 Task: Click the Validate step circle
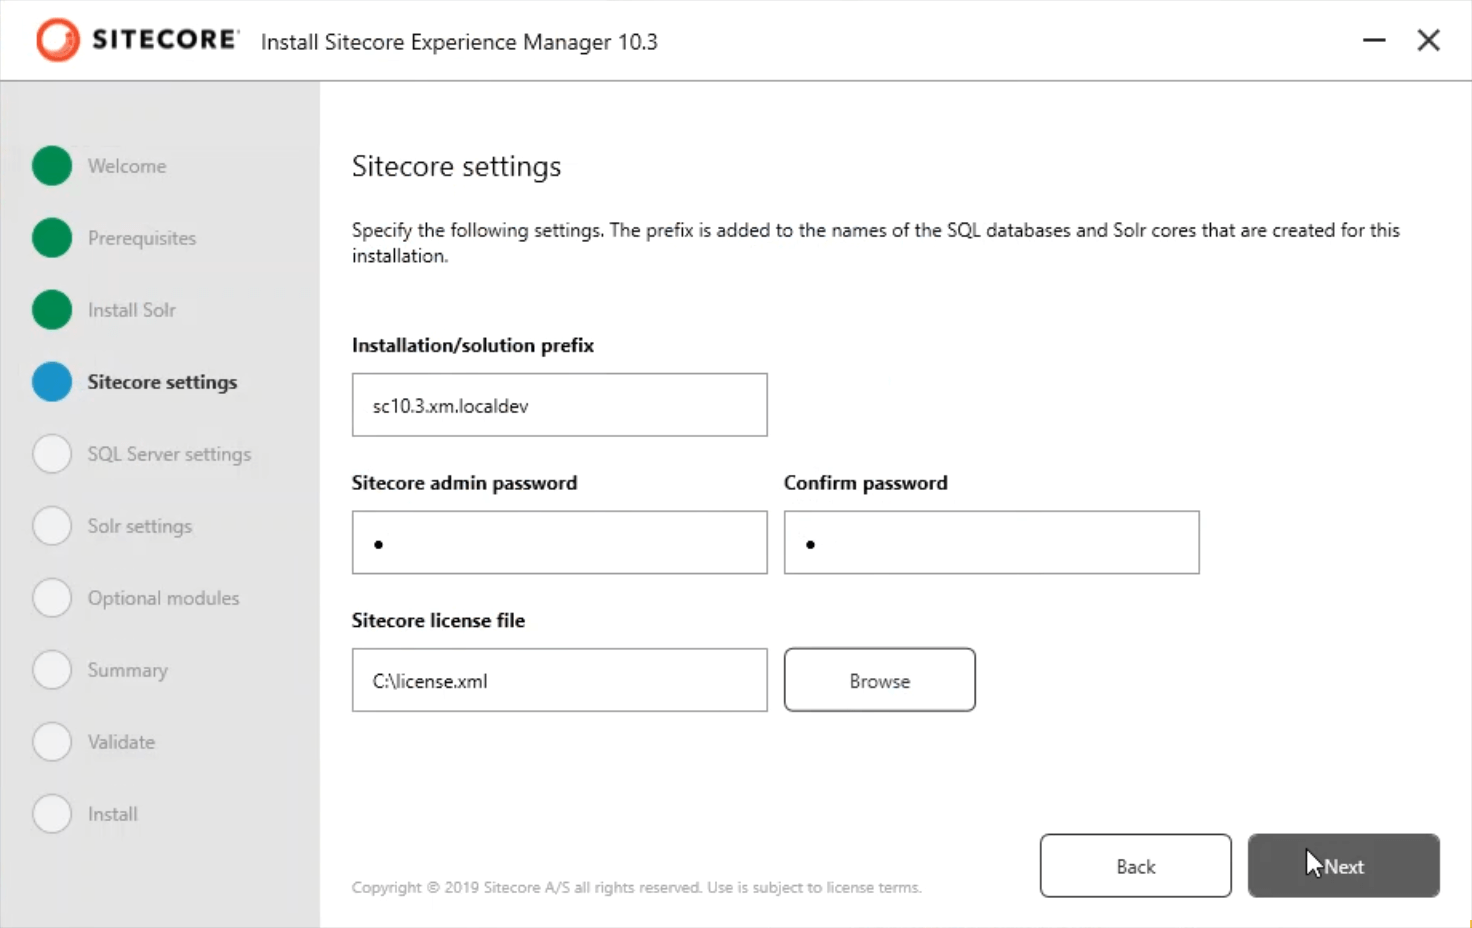click(52, 742)
